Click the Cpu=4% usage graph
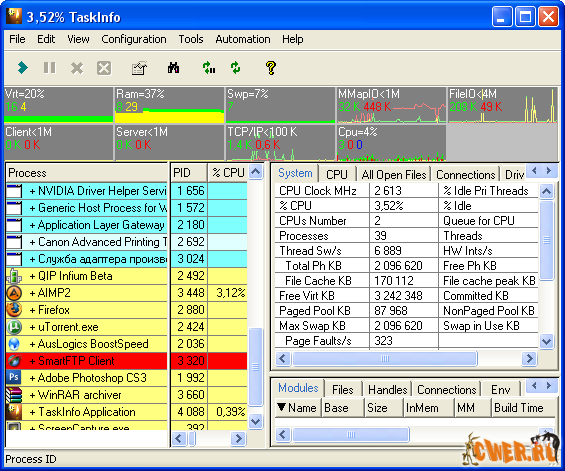The height and width of the screenshot is (471, 565). tap(391, 143)
